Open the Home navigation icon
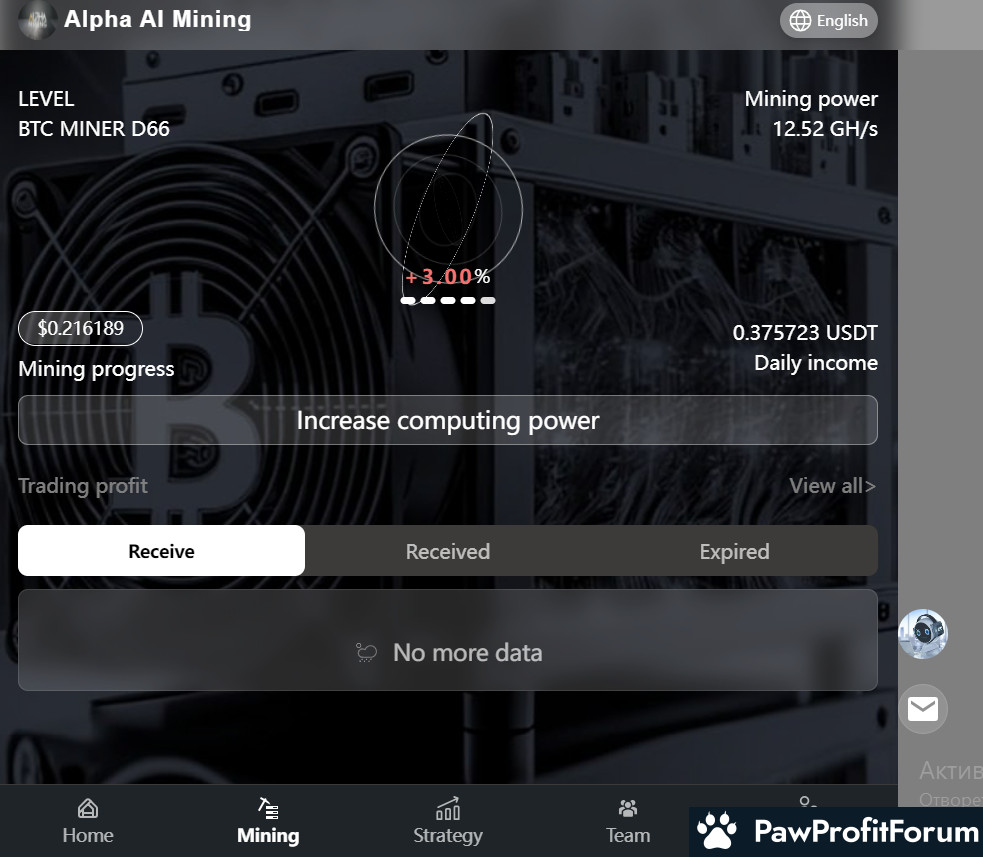 (x=88, y=809)
